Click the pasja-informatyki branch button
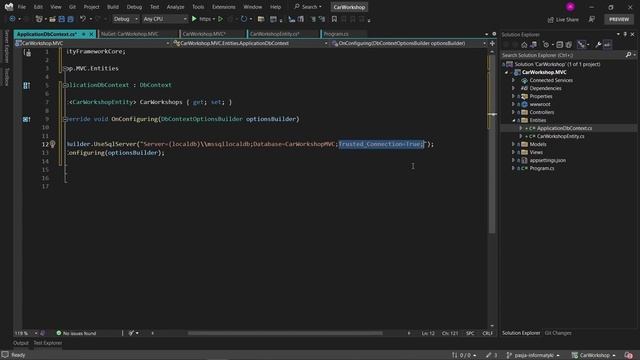Image resolution: width=640 pixels, height=360 pixels. pyautogui.click(x=533, y=356)
